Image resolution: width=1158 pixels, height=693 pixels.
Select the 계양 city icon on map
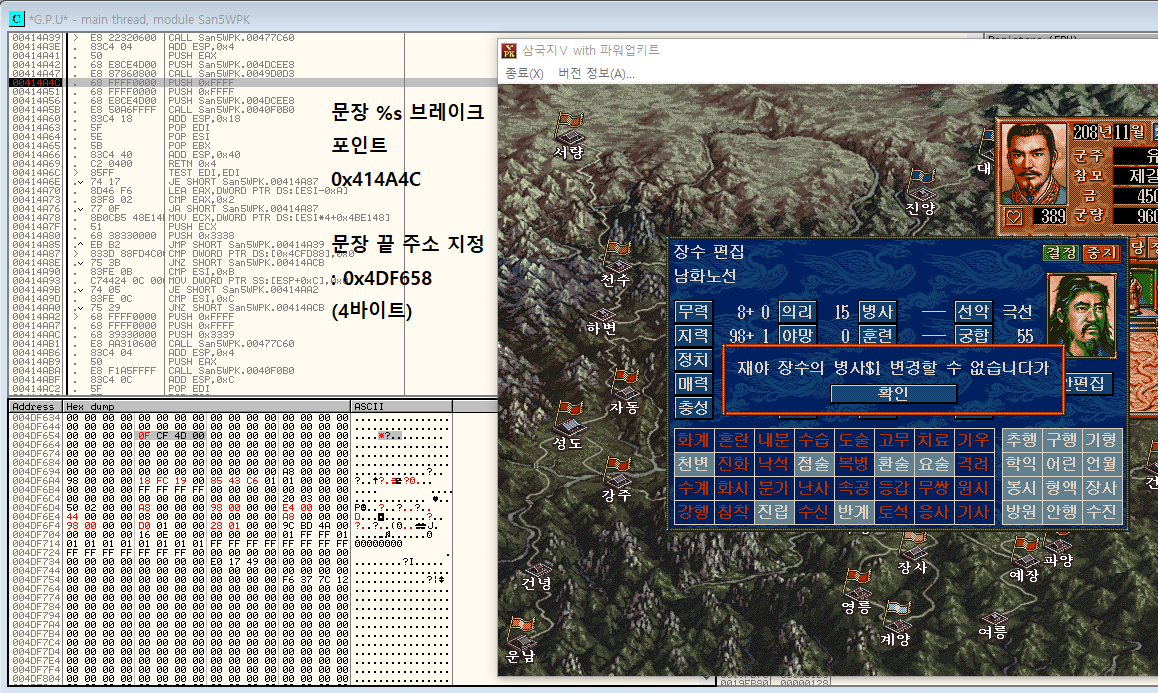[897, 615]
